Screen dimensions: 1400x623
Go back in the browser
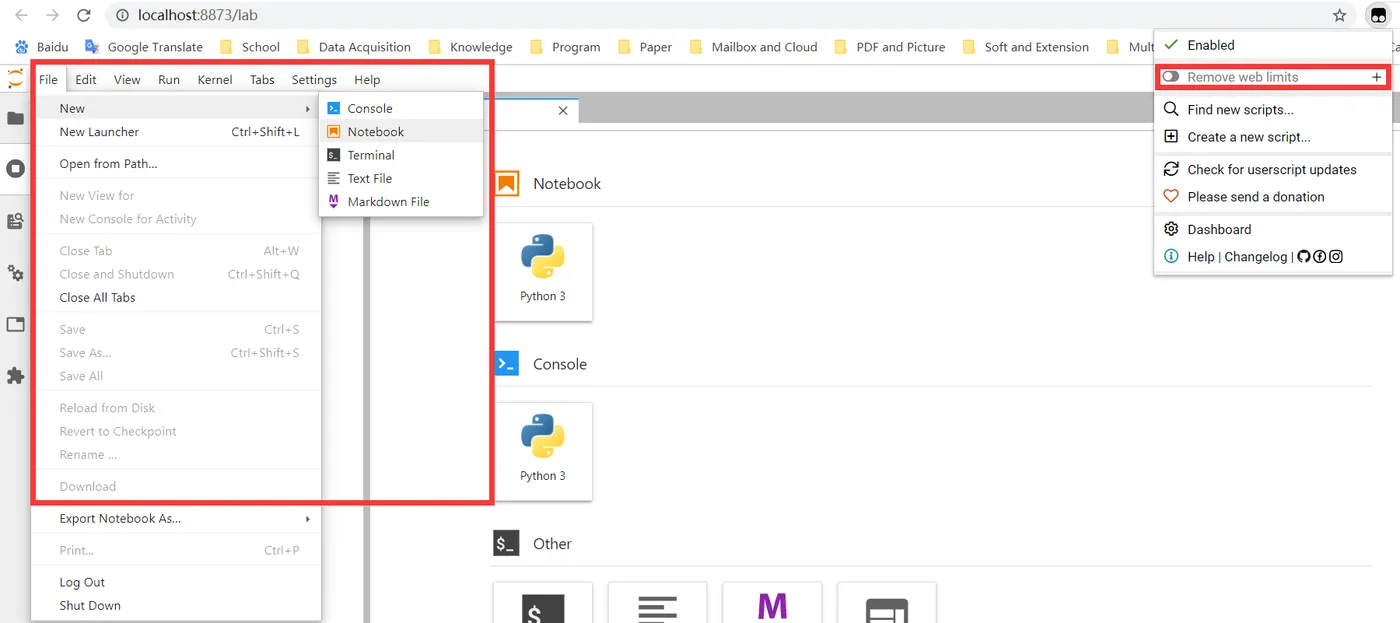21,16
